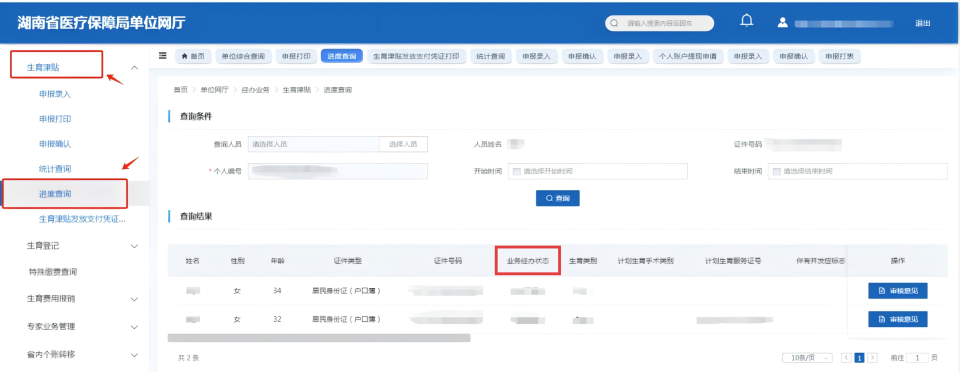Focus the 开始时间 date field
This screenshot has width=960, height=372.
tap(598, 171)
